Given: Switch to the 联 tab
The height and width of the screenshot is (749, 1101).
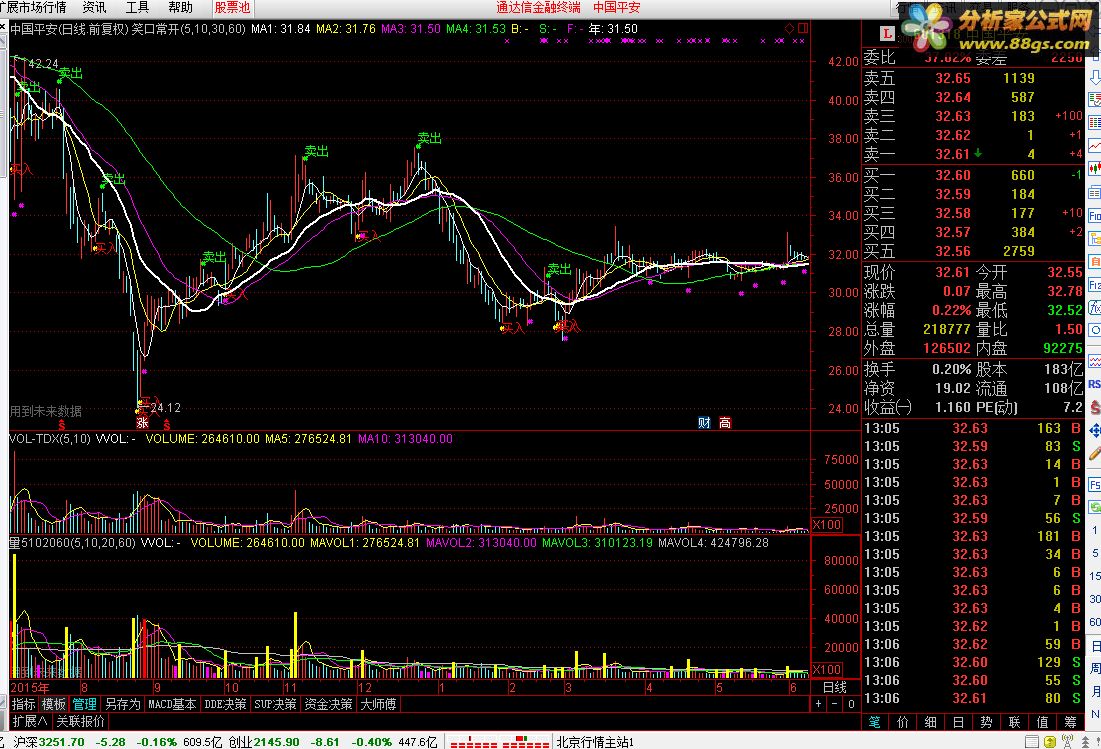Looking at the screenshot, I should tap(1015, 722).
